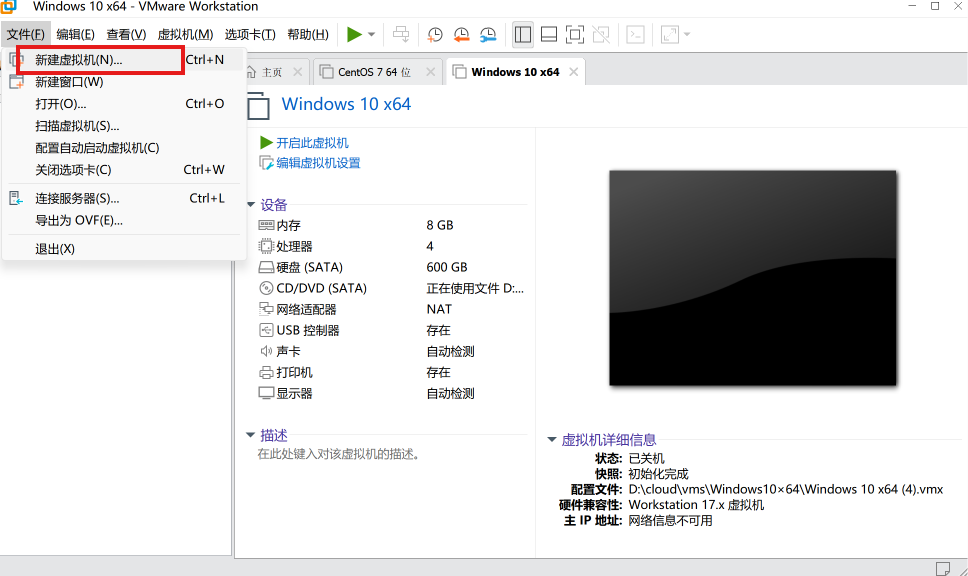Click the send Ctrl+Alt+Del toolbar icon
This screenshot has height=576, width=968.
click(x=401, y=35)
